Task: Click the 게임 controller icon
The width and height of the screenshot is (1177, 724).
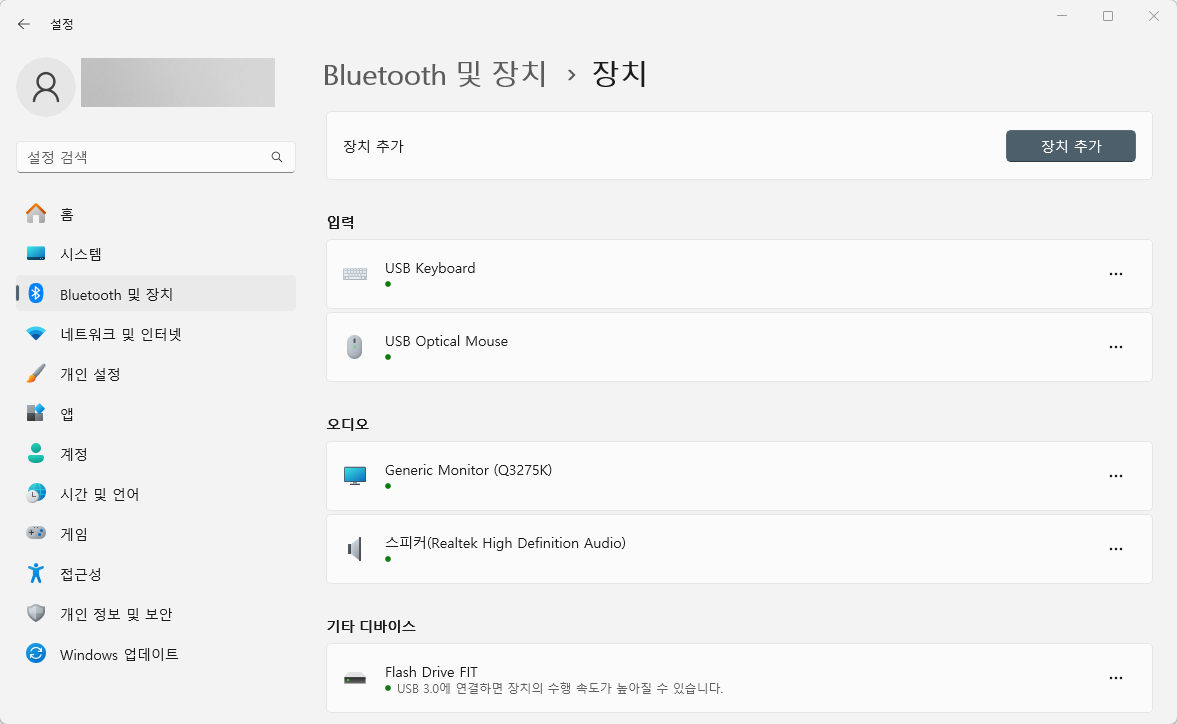Action: click(36, 533)
